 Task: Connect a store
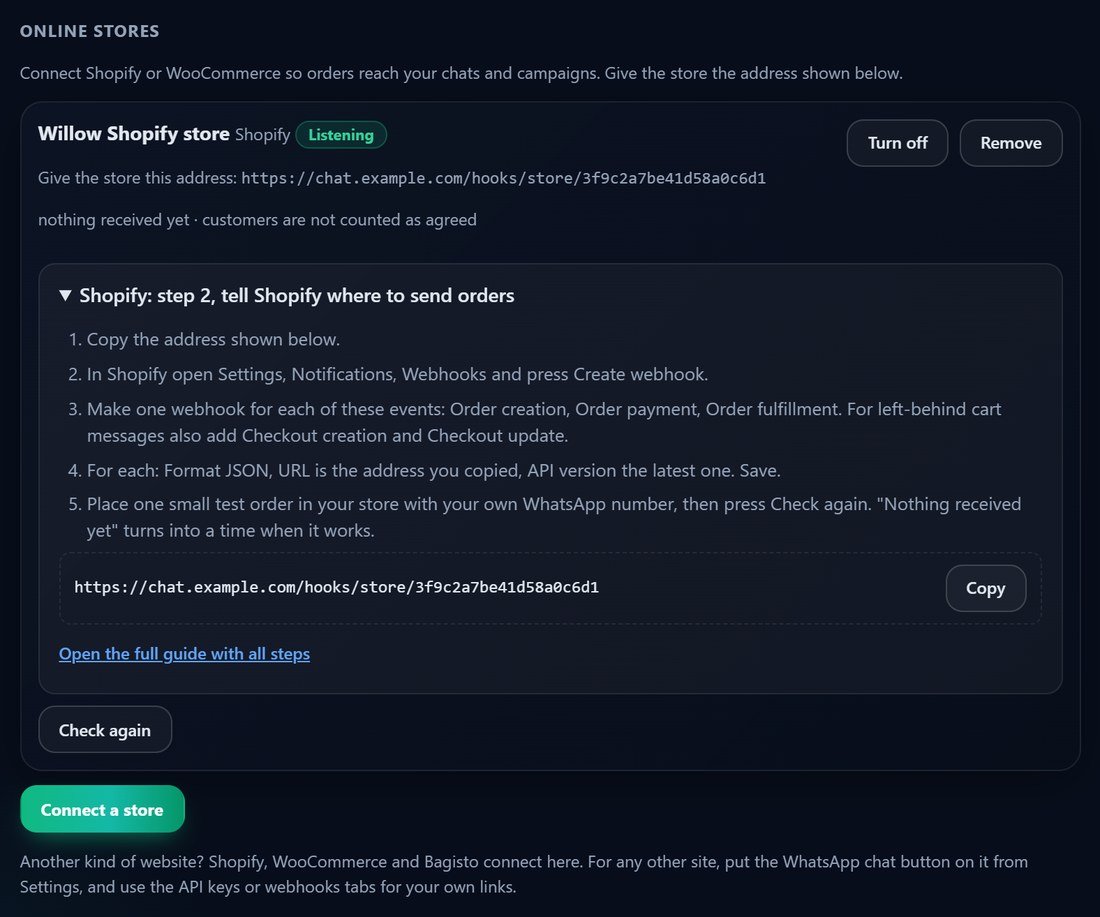pos(102,809)
